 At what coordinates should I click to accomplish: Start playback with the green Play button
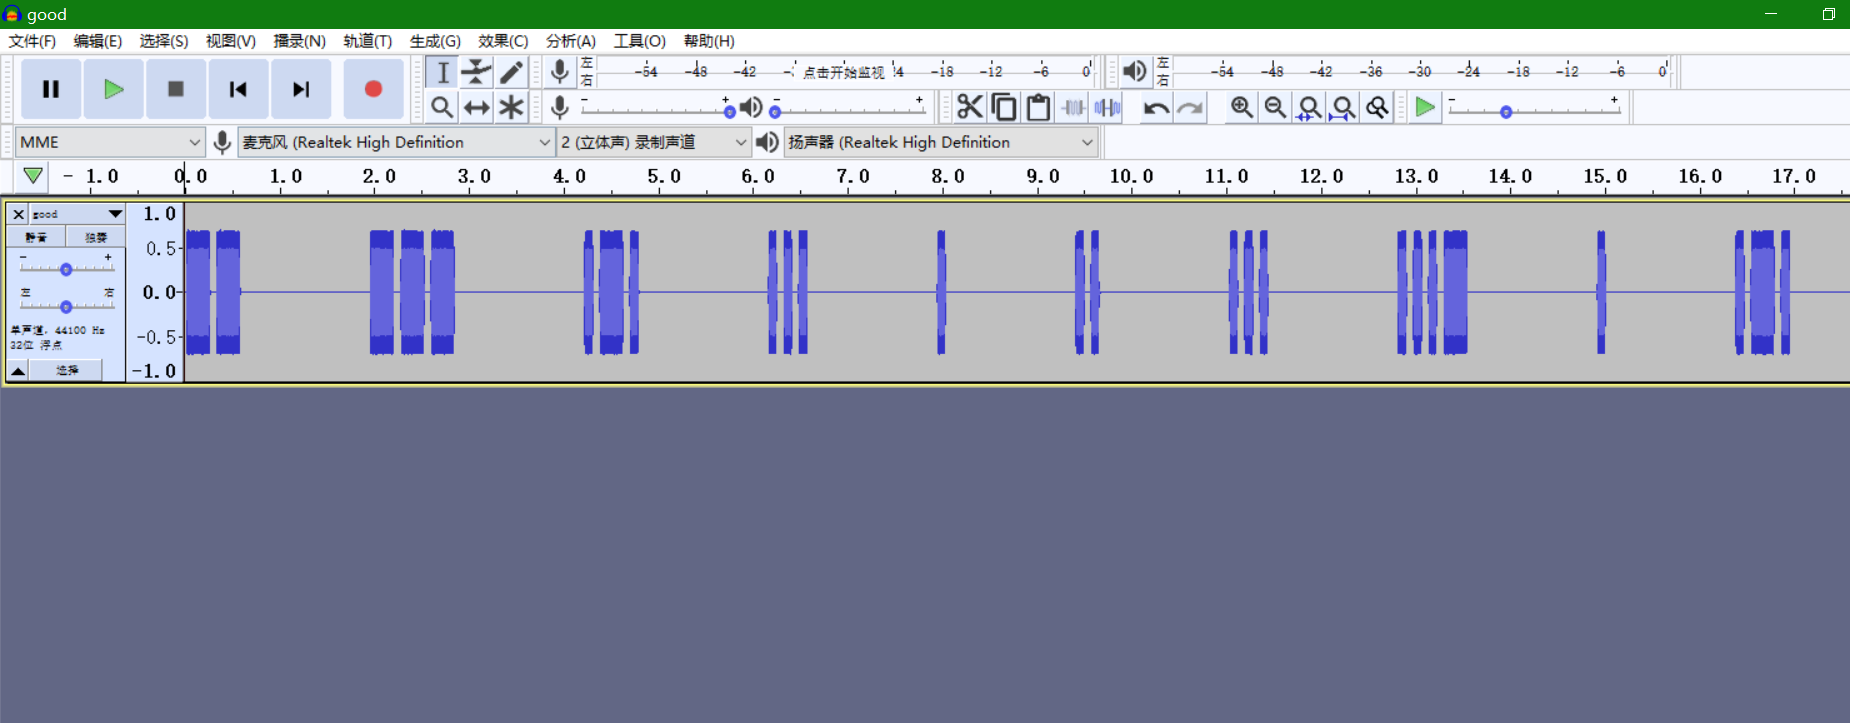113,89
